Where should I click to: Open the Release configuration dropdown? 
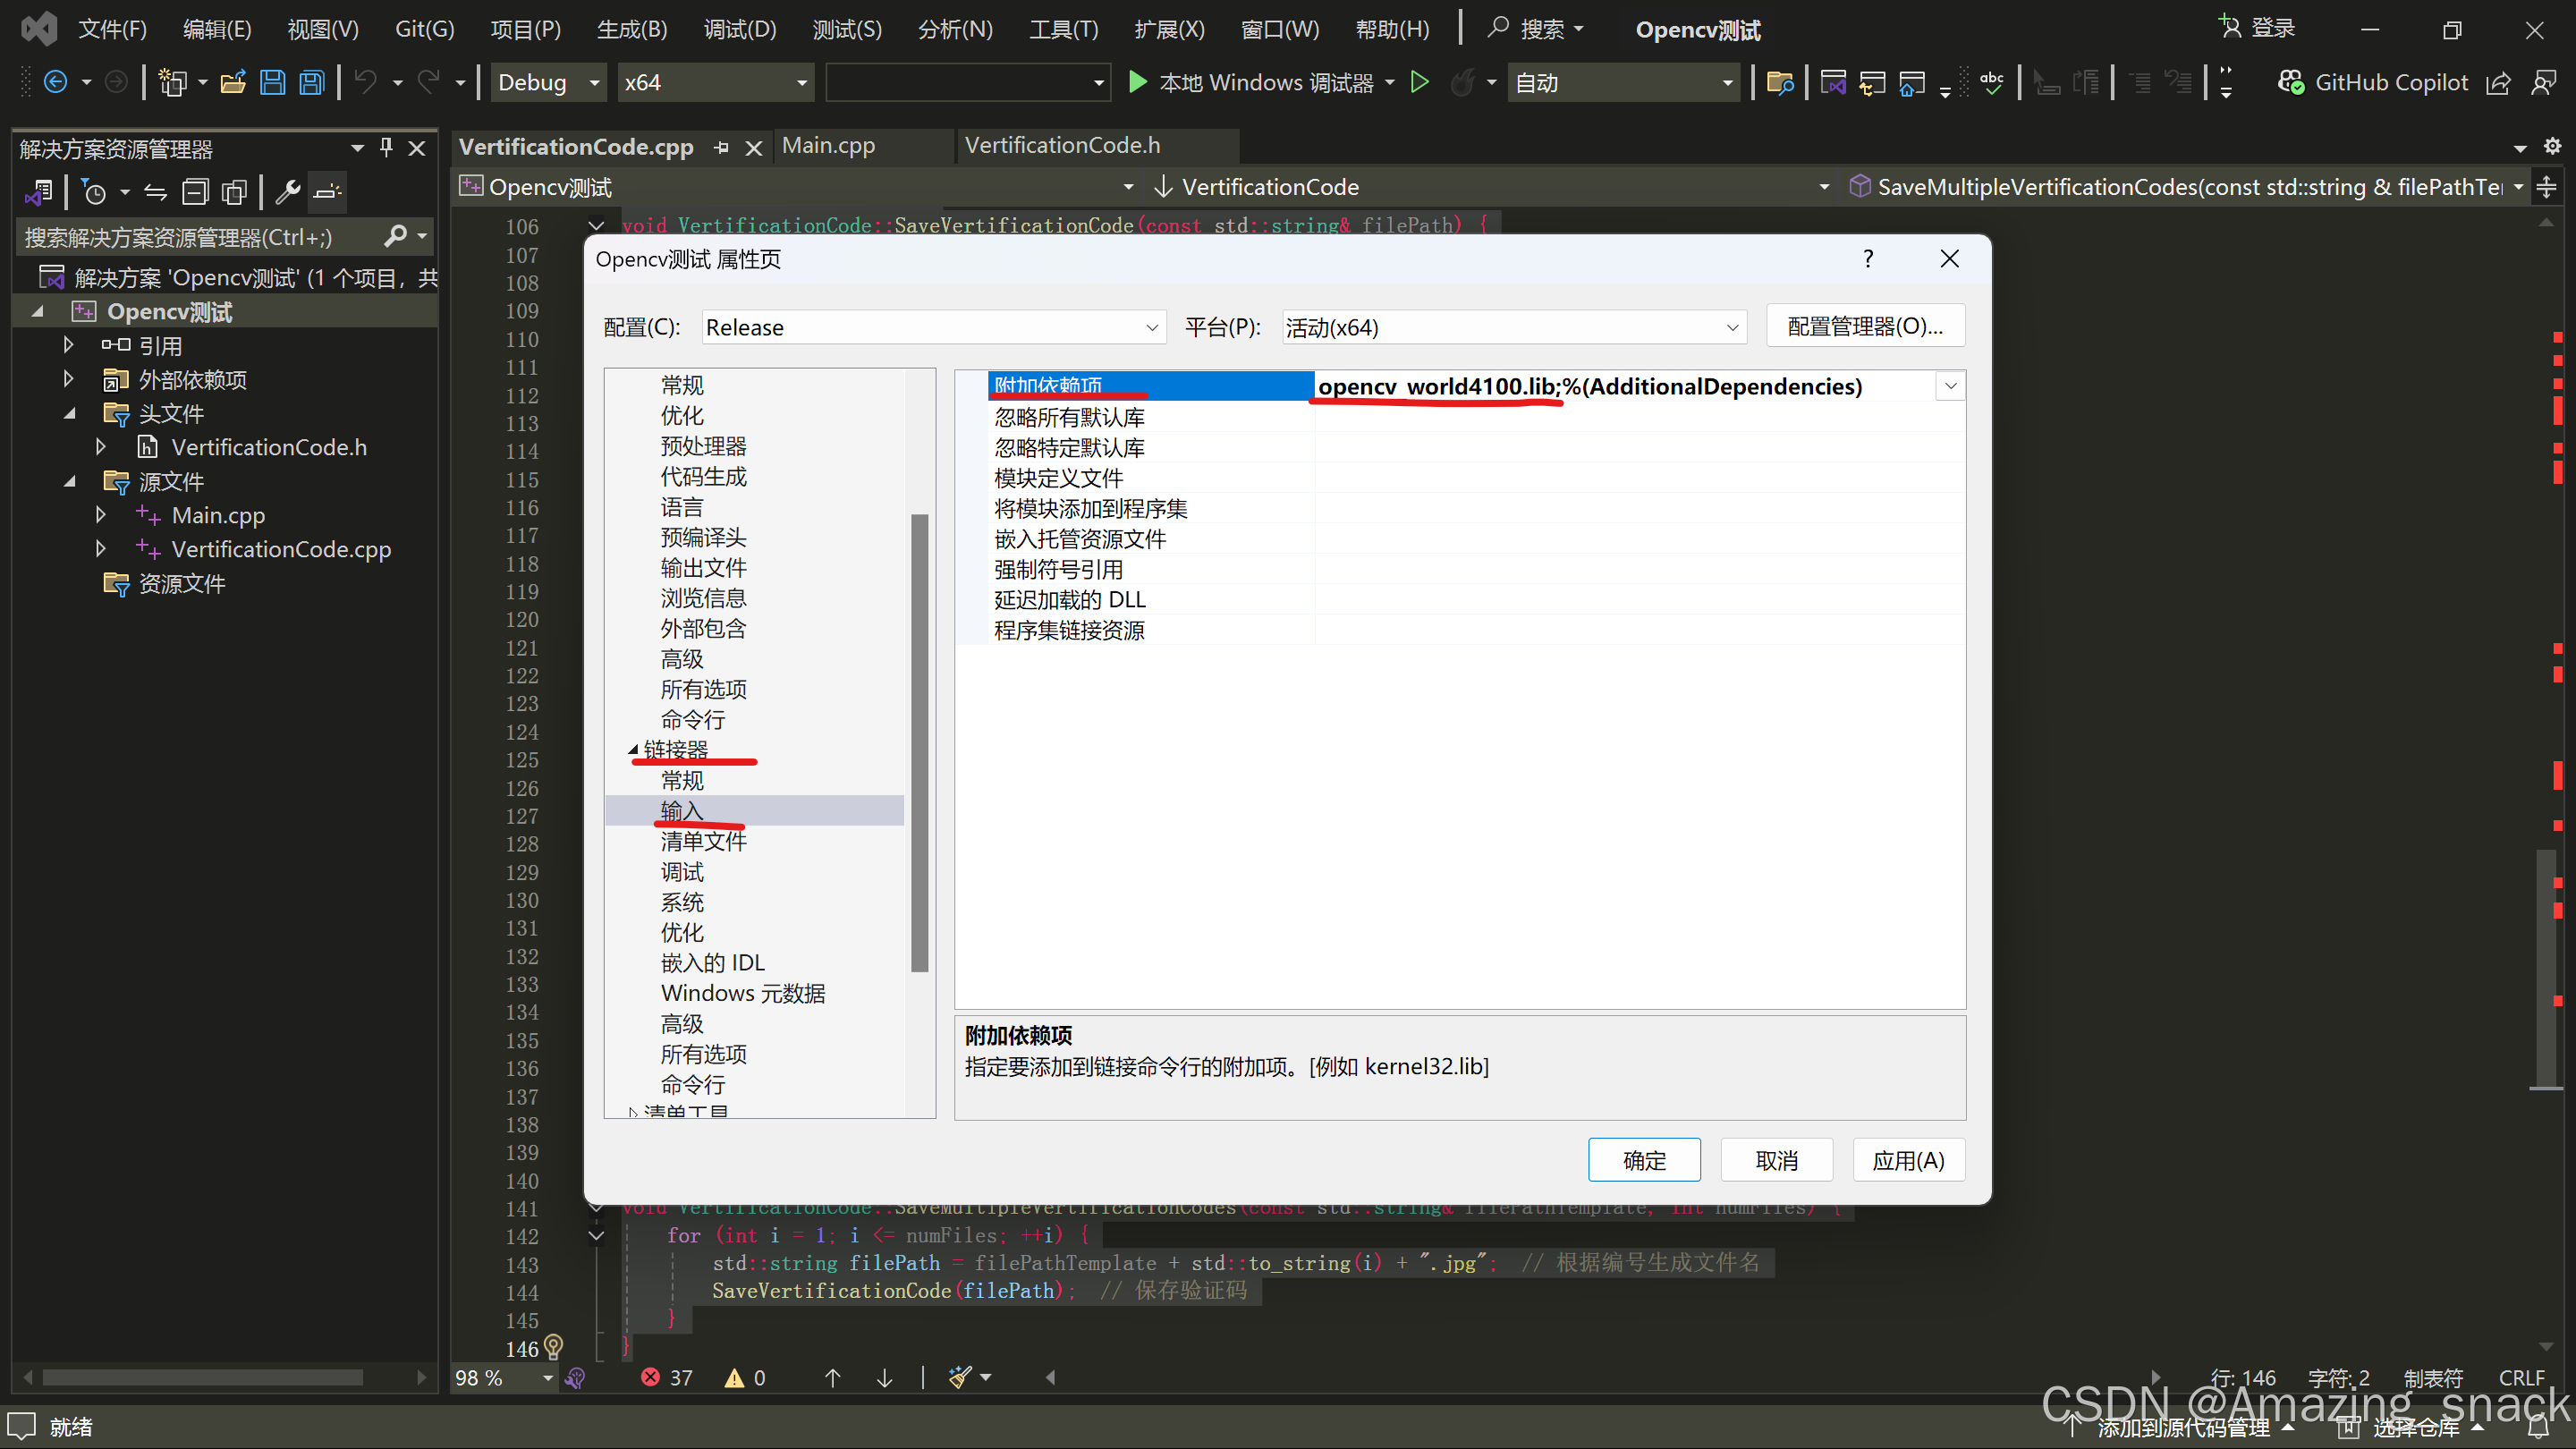tap(932, 327)
